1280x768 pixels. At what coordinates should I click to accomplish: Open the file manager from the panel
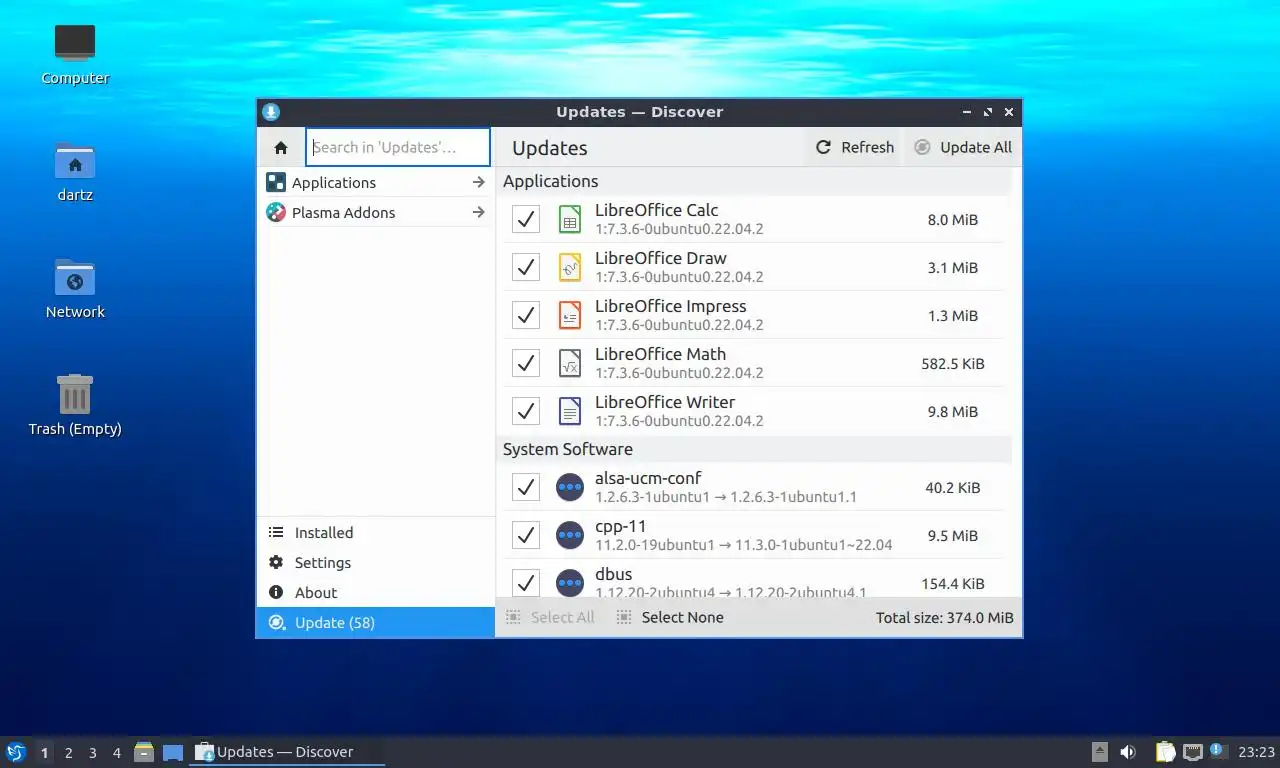point(144,752)
